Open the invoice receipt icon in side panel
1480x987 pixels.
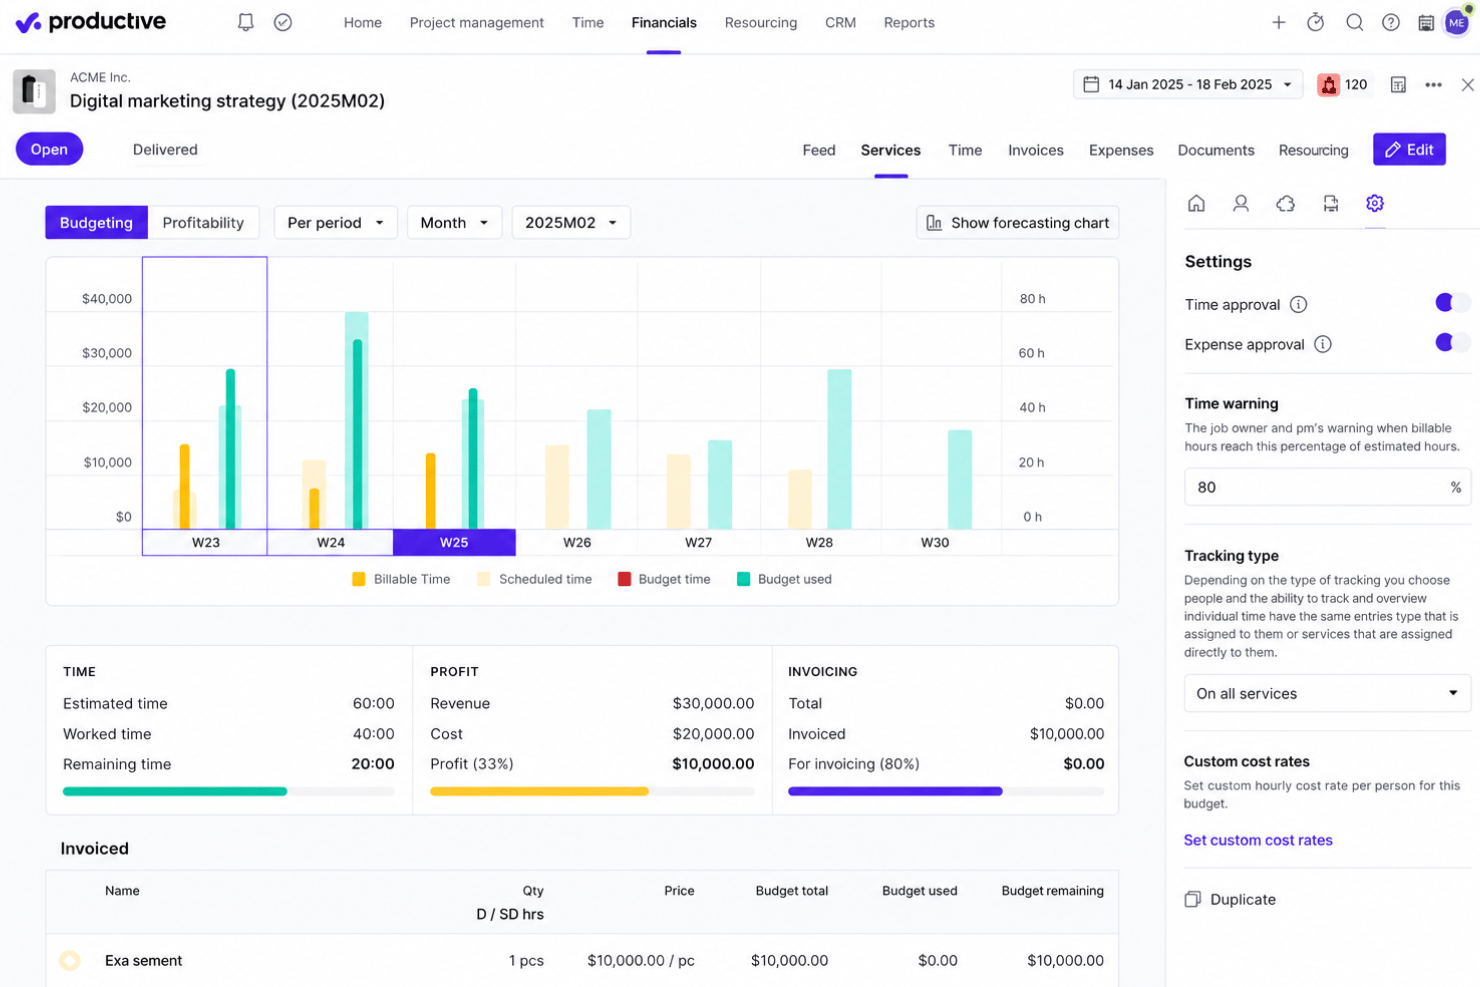1330,203
